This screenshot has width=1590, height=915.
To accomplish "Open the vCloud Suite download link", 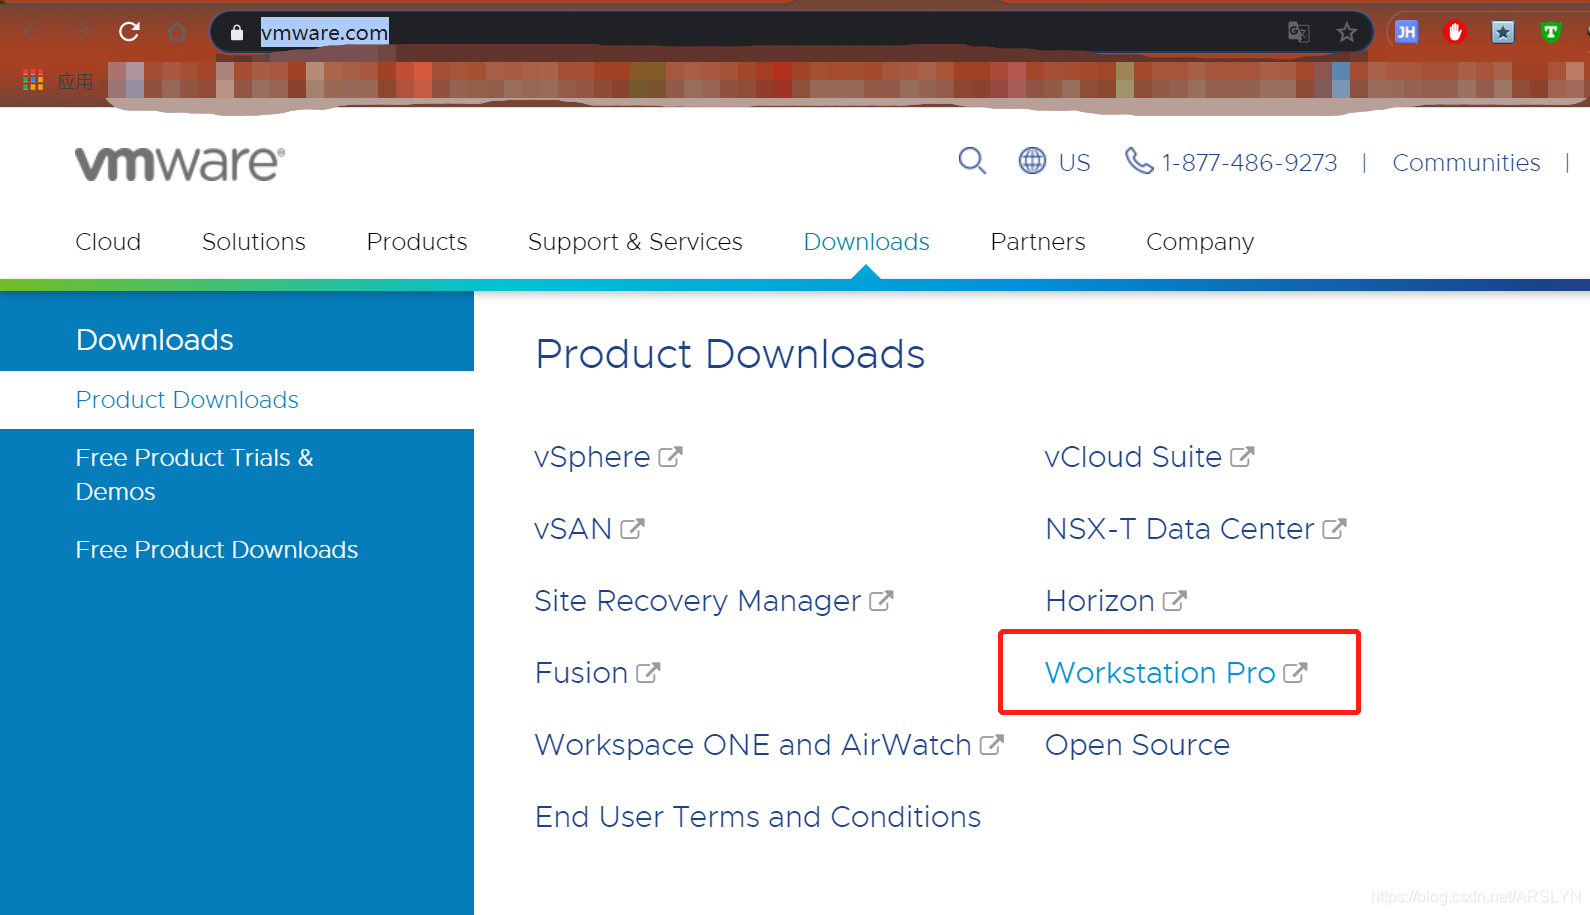I will point(1133,457).
